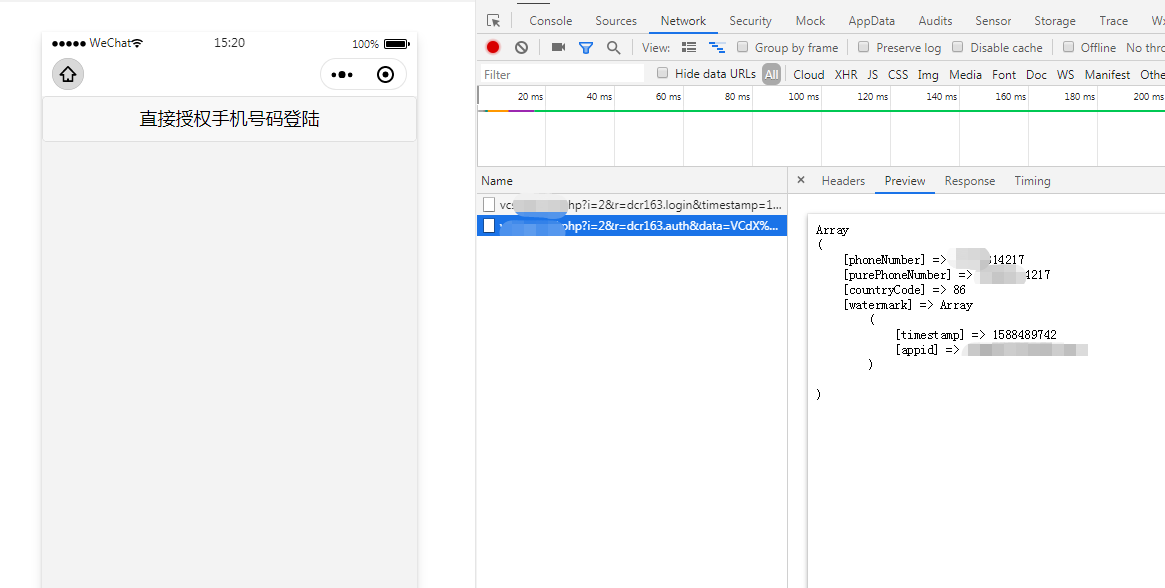Open the No throttling dropdown
Image resolution: width=1165 pixels, height=588 pixels.
(x=1145, y=48)
